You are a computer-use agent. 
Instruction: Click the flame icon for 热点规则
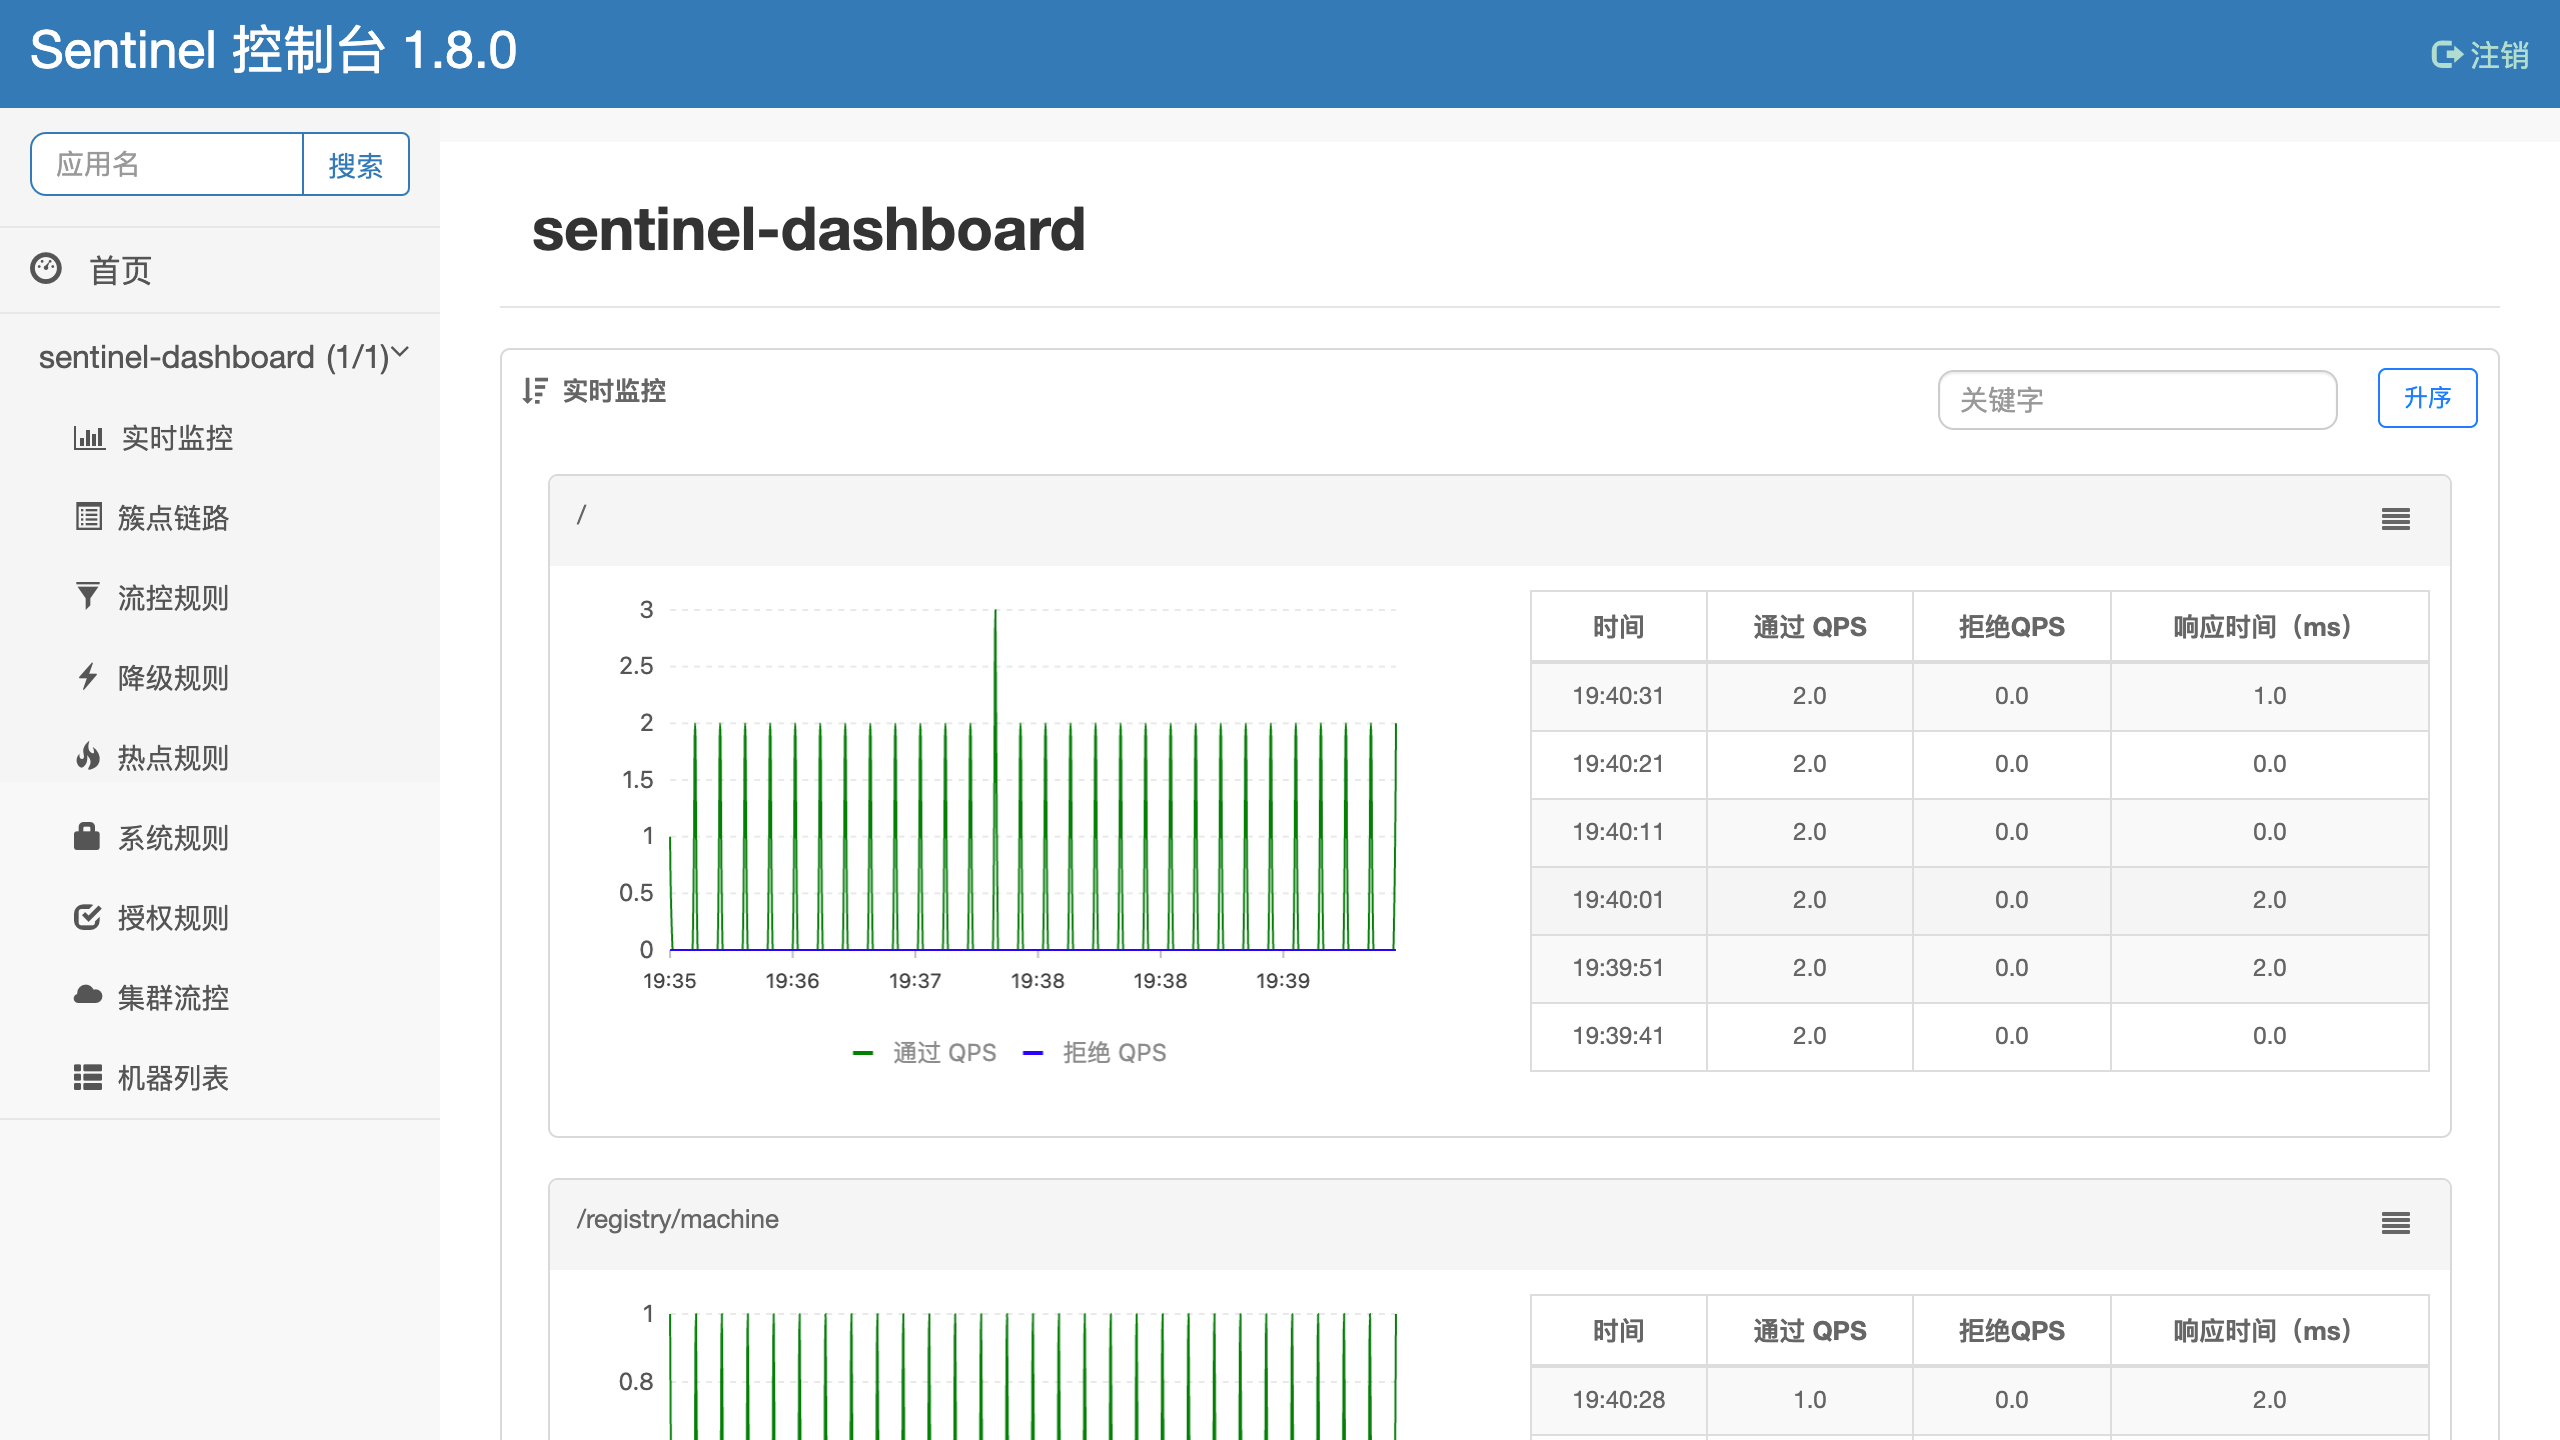[x=88, y=756]
